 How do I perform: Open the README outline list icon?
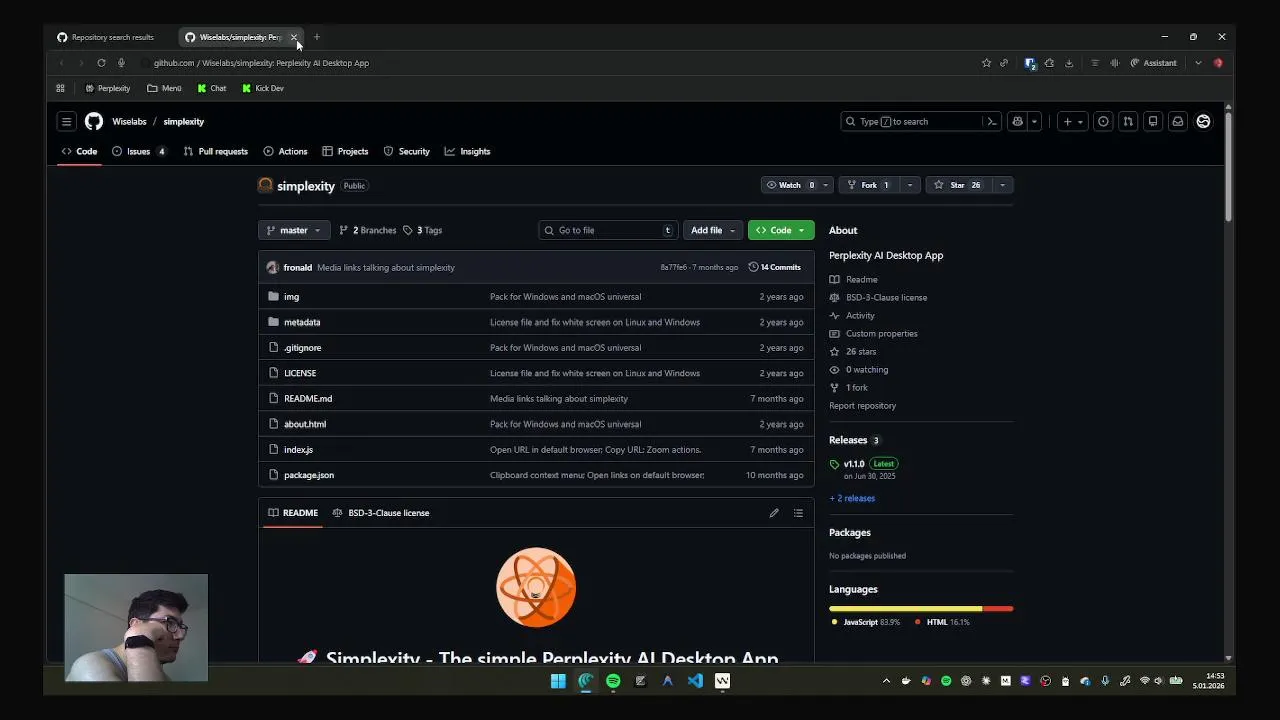click(x=798, y=513)
